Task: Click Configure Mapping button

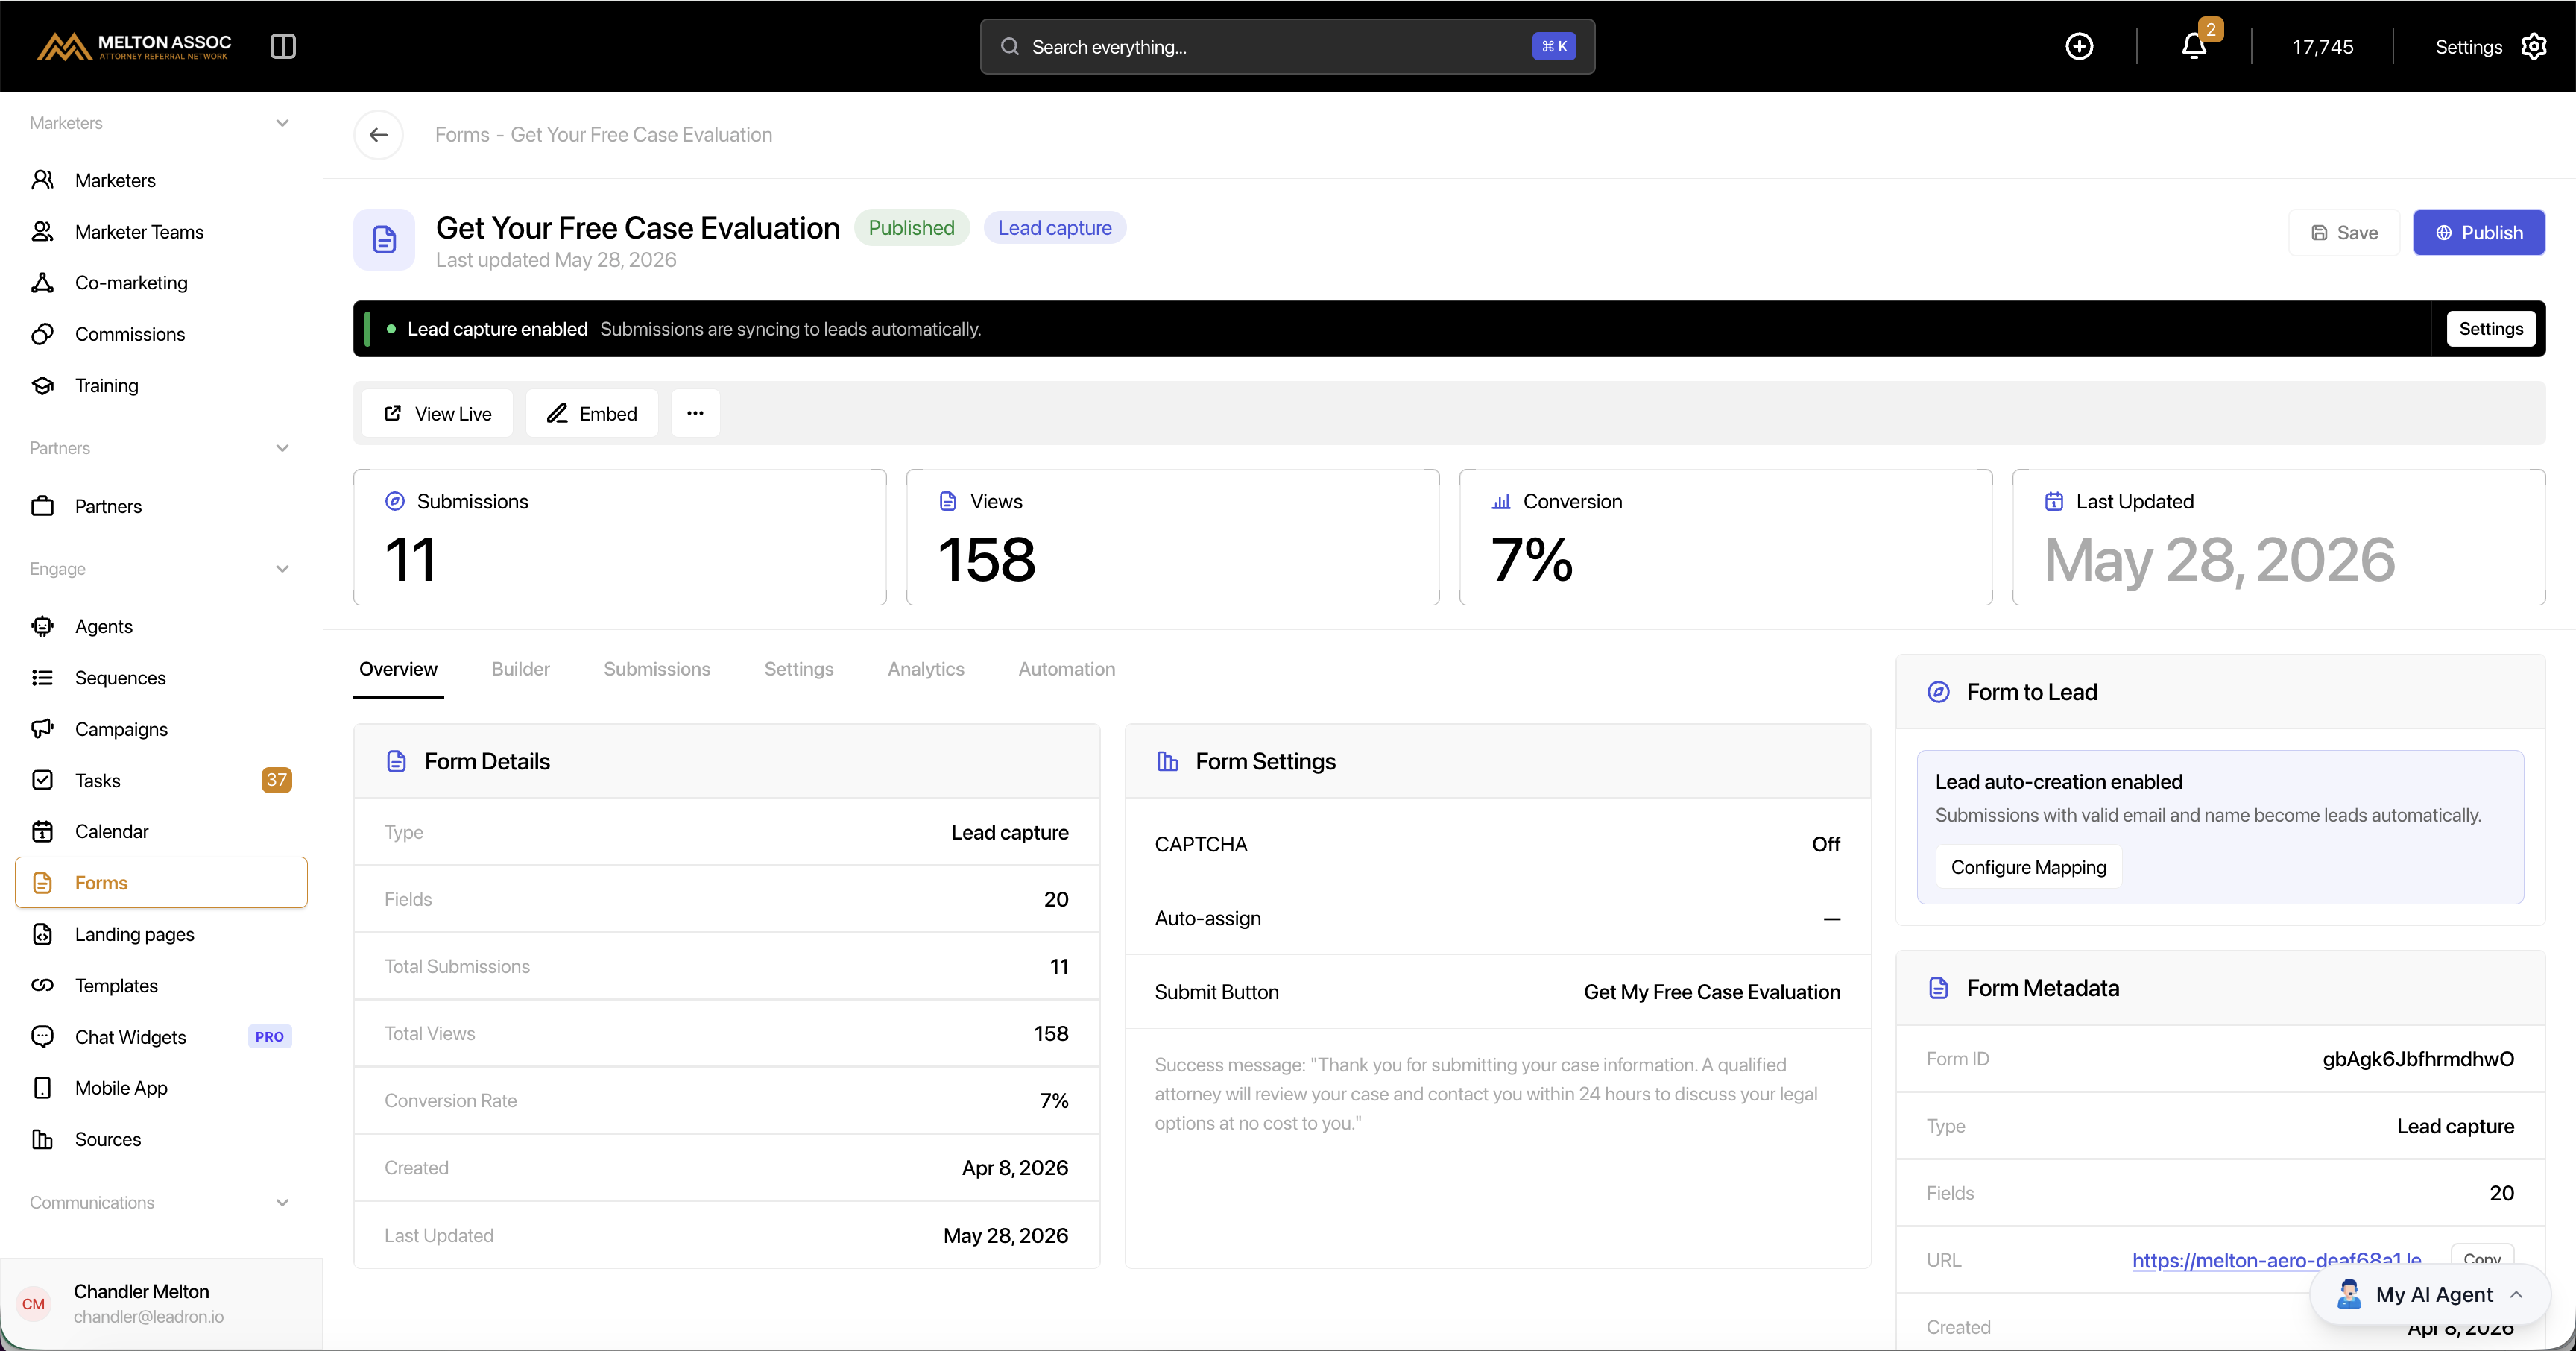Action: pyautogui.click(x=2028, y=867)
